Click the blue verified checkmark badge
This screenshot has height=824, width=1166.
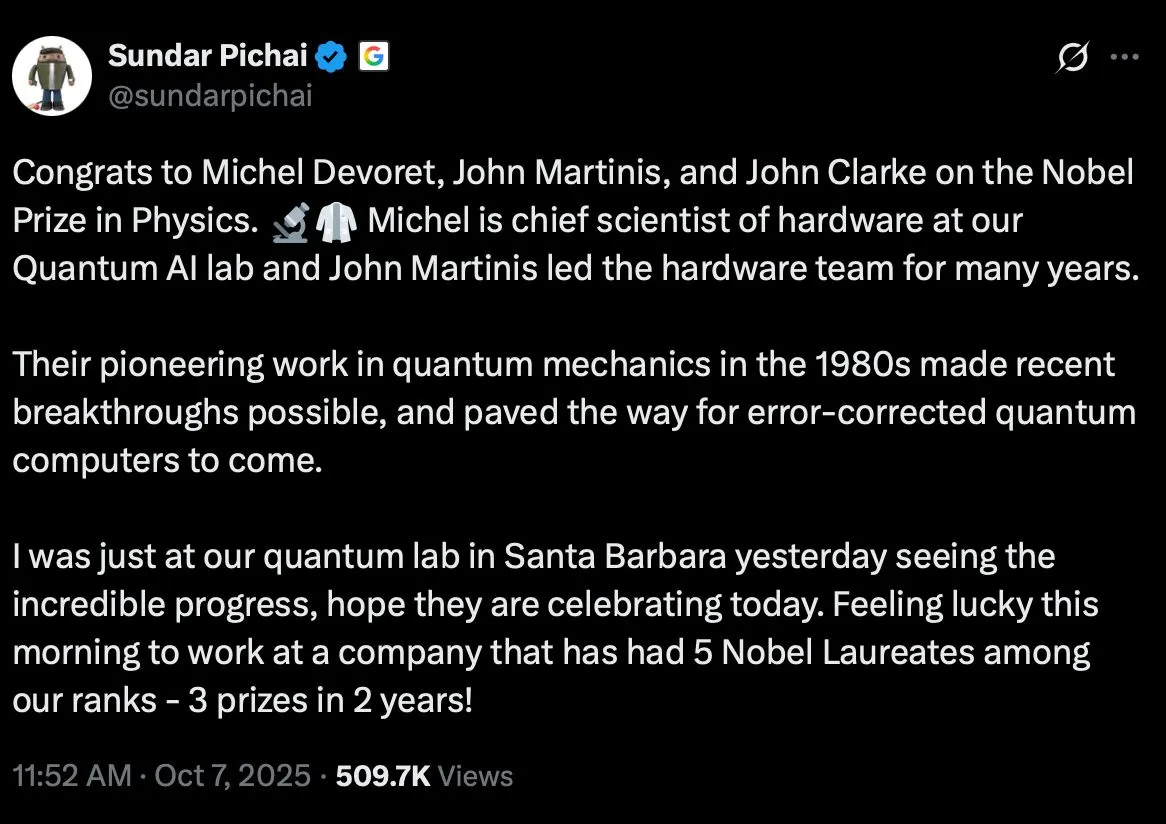tap(331, 58)
